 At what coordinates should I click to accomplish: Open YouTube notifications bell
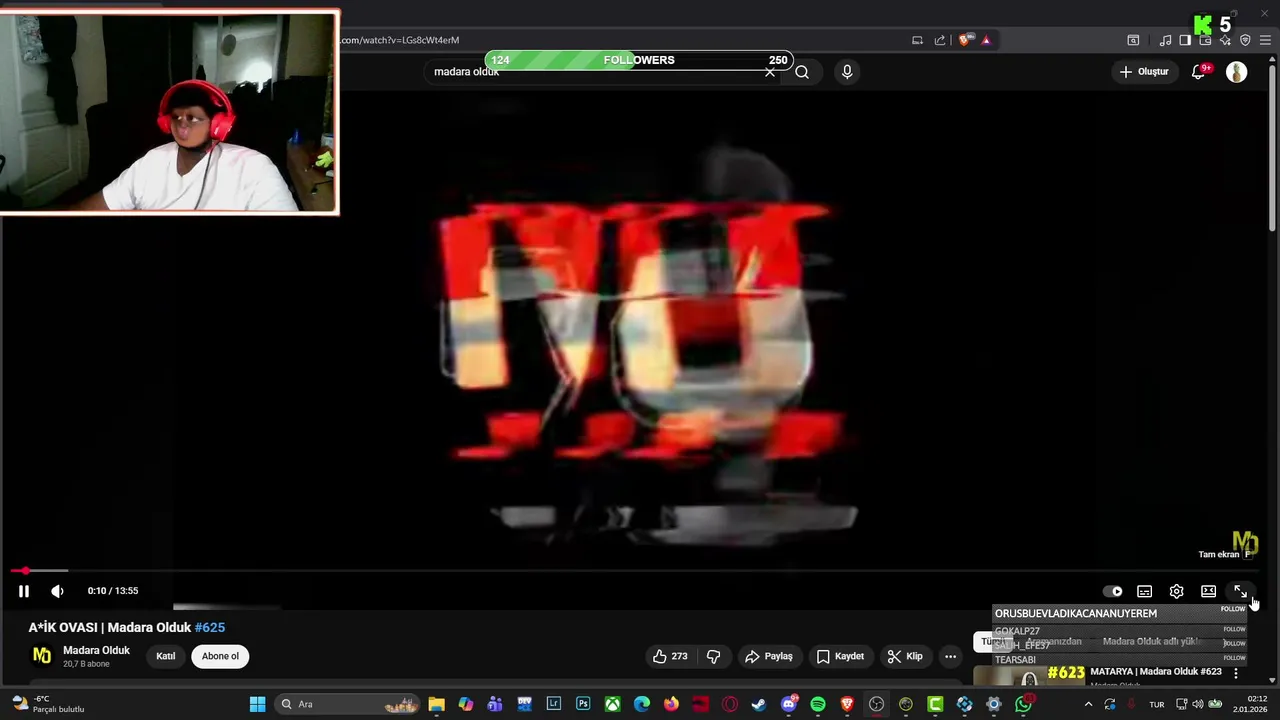pyautogui.click(x=1198, y=72)
